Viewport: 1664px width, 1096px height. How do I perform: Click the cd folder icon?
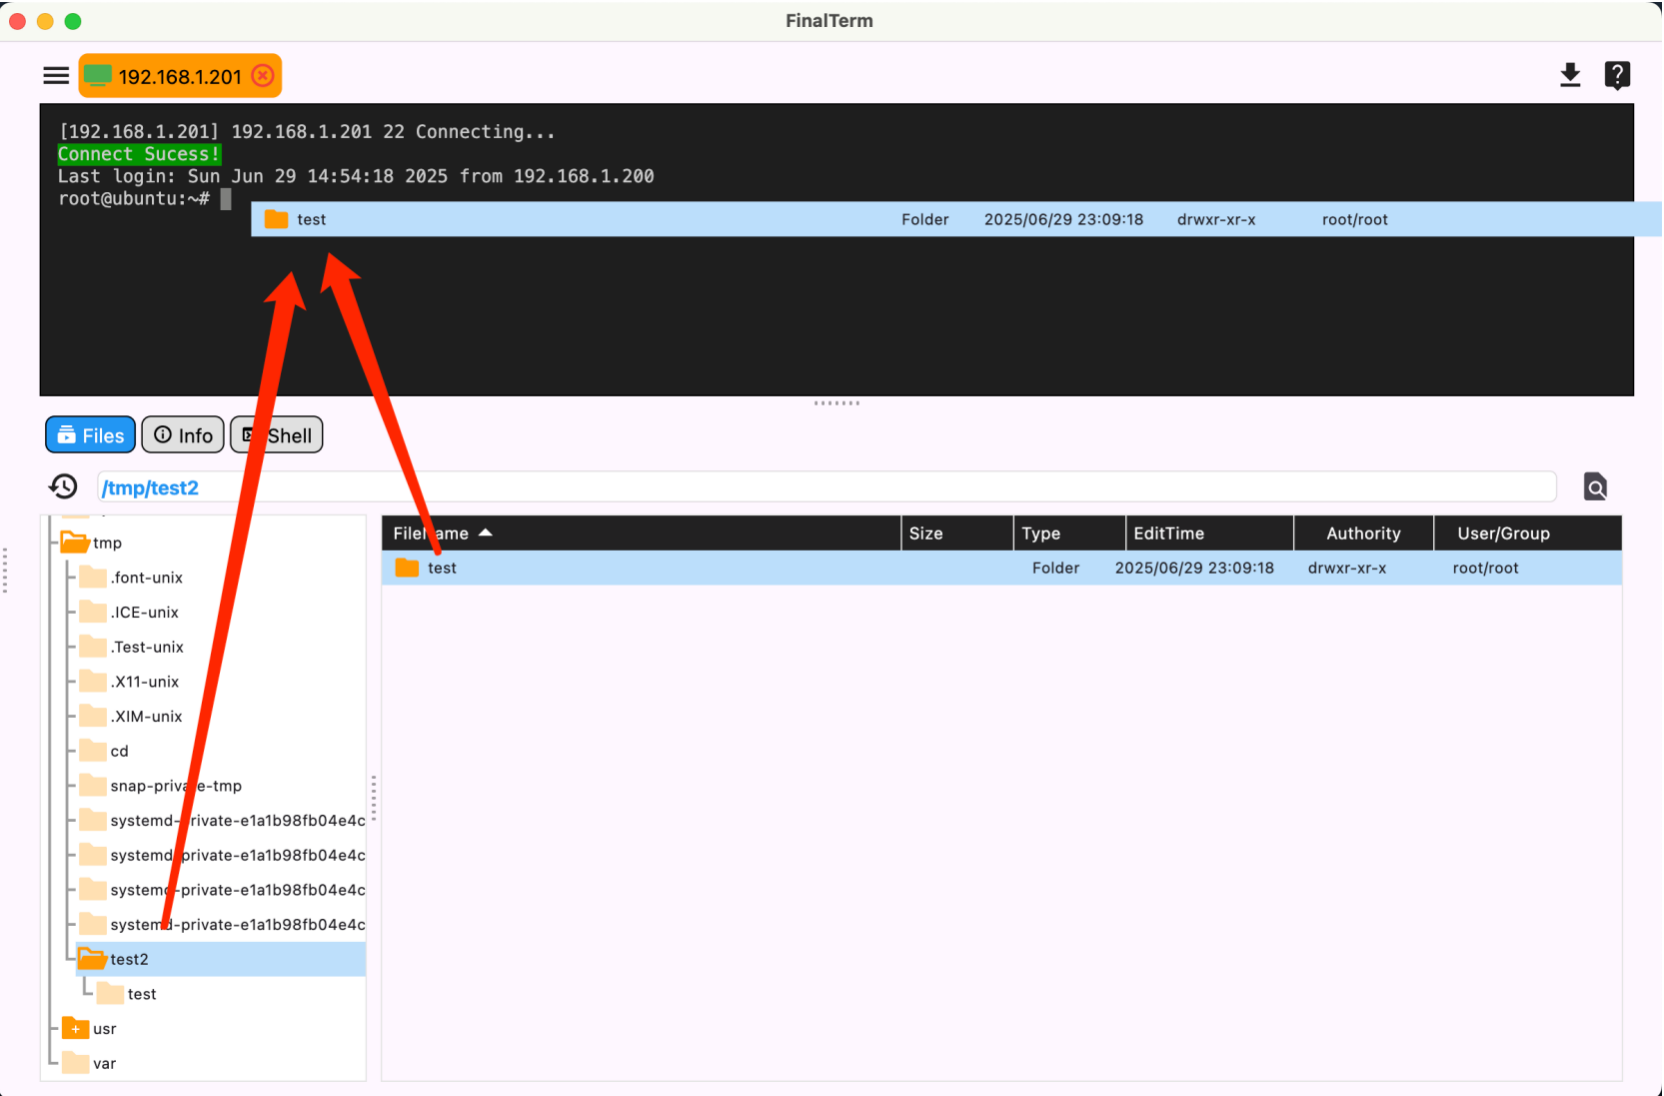93,750
